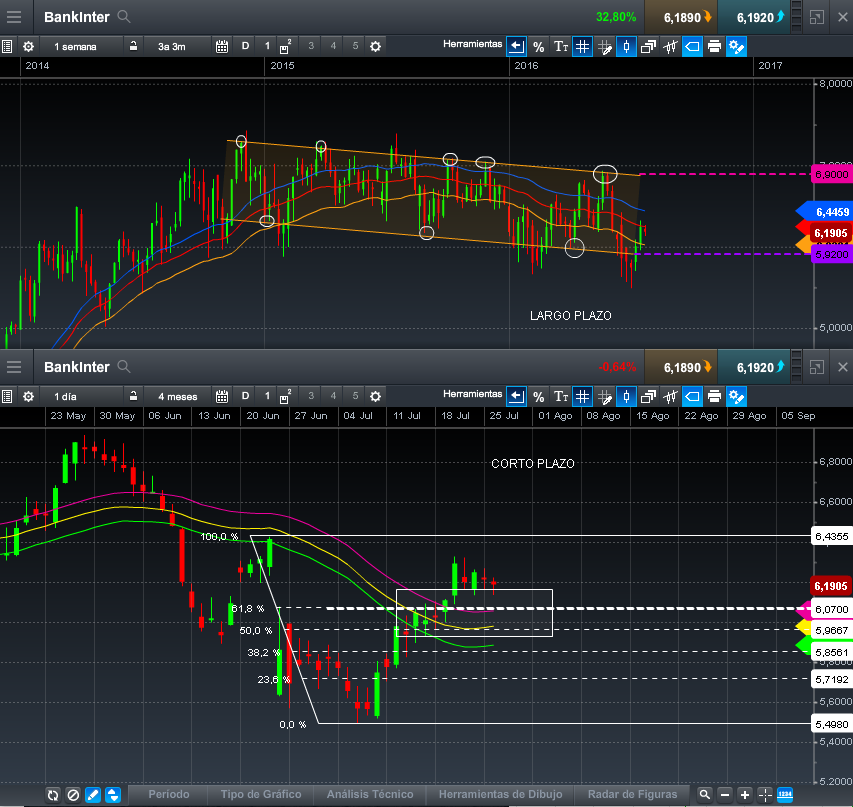Viewport: 853px width, 807px height.
Task: Open layout settings gear after 5, bottom toolbar
Action: tap(375, 396)
